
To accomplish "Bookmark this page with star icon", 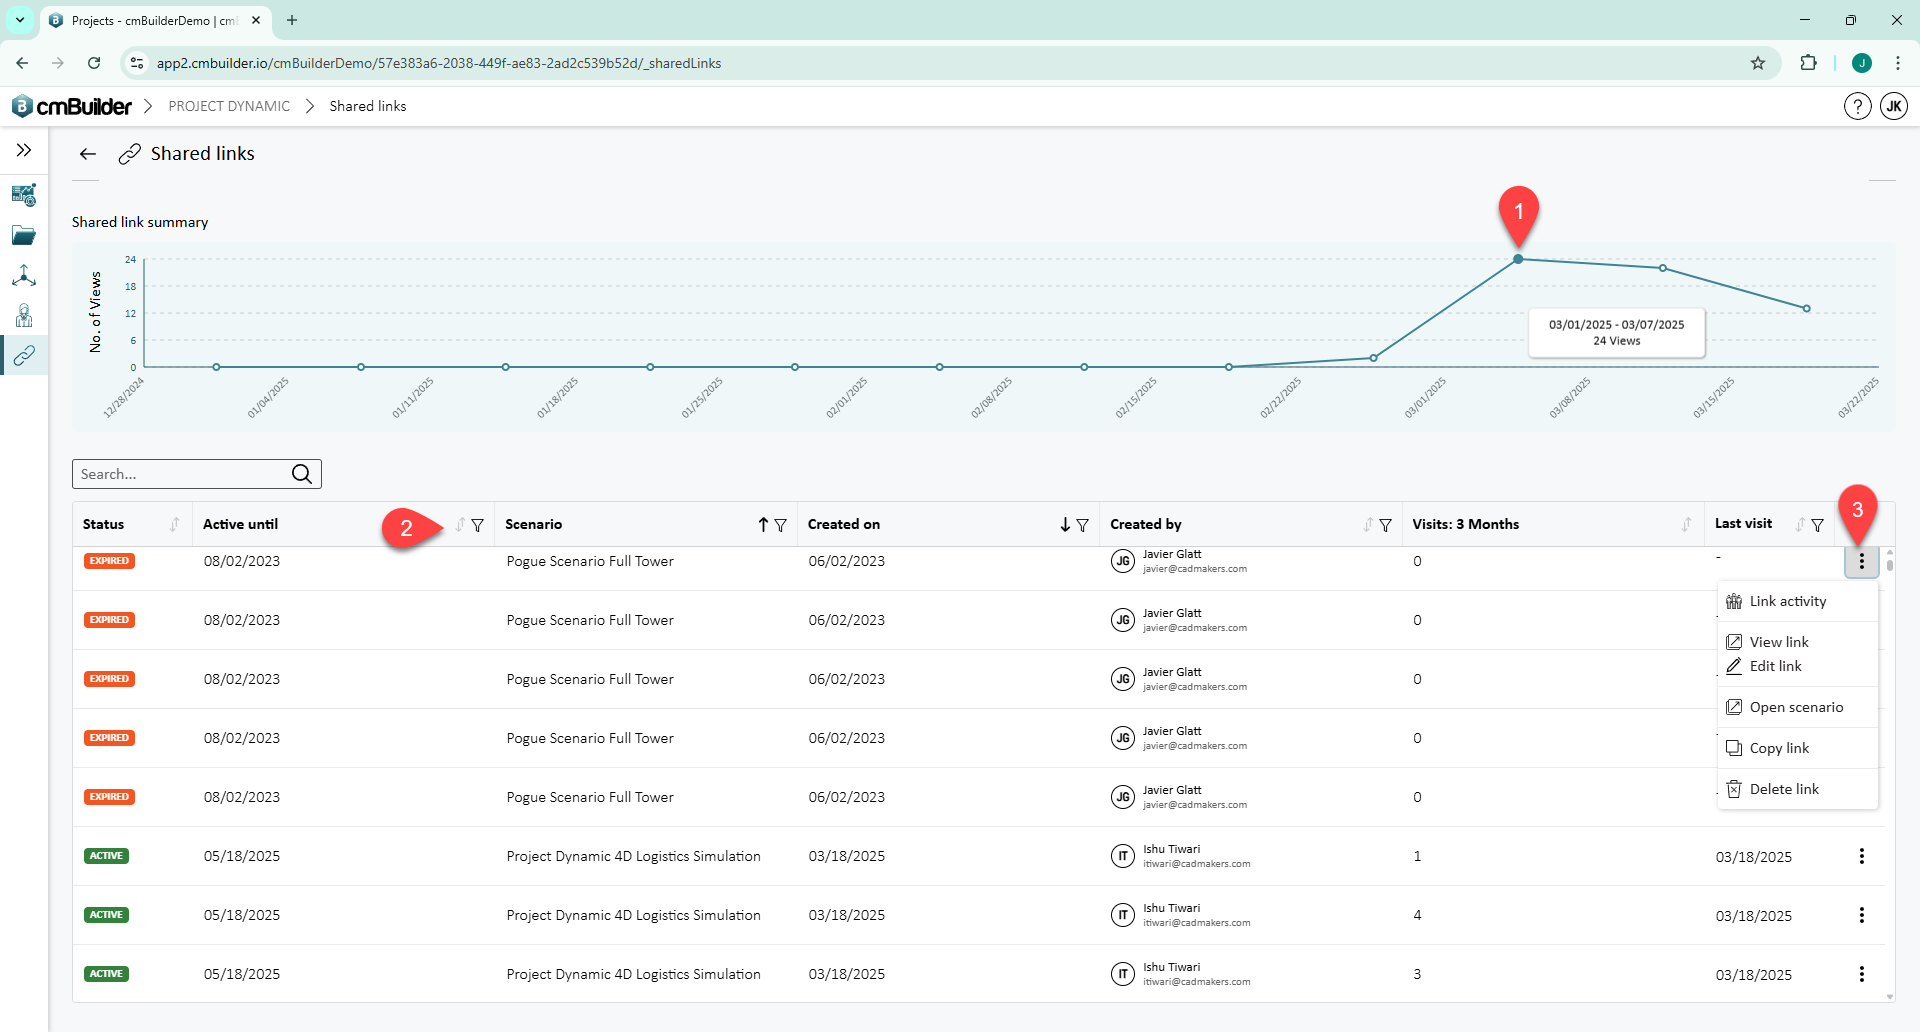I will (1758, 63).
